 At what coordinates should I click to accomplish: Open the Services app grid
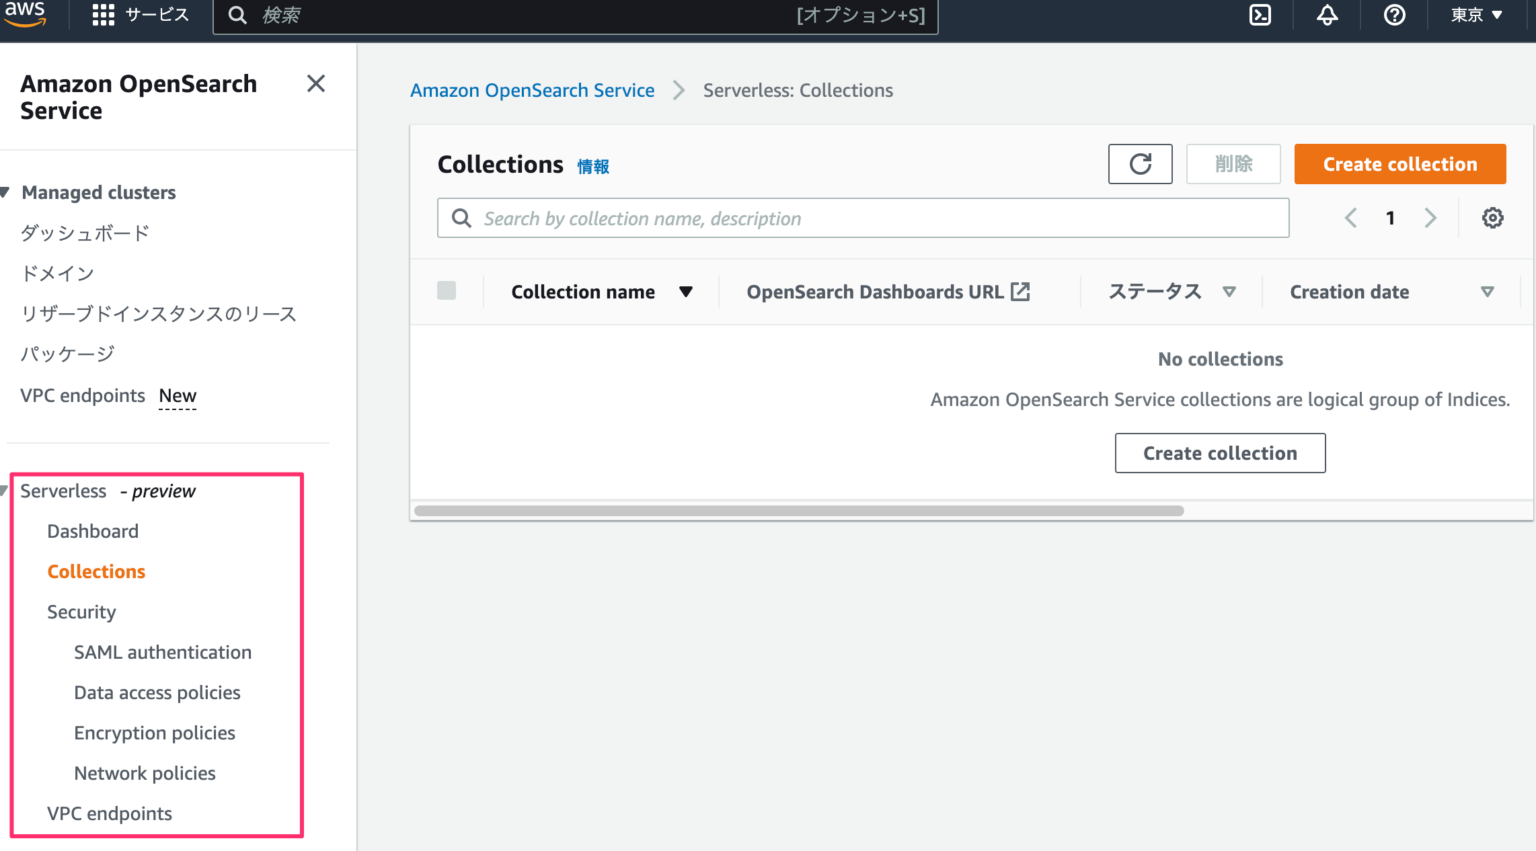pos(103,14)
